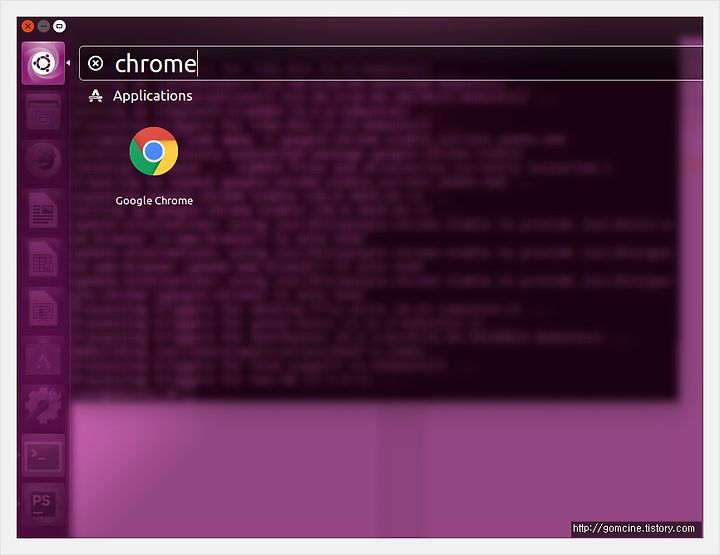Viewport: 720px width, 555px height.
Task: Open Google Chrome from search results
Action: tap(154, 151)
